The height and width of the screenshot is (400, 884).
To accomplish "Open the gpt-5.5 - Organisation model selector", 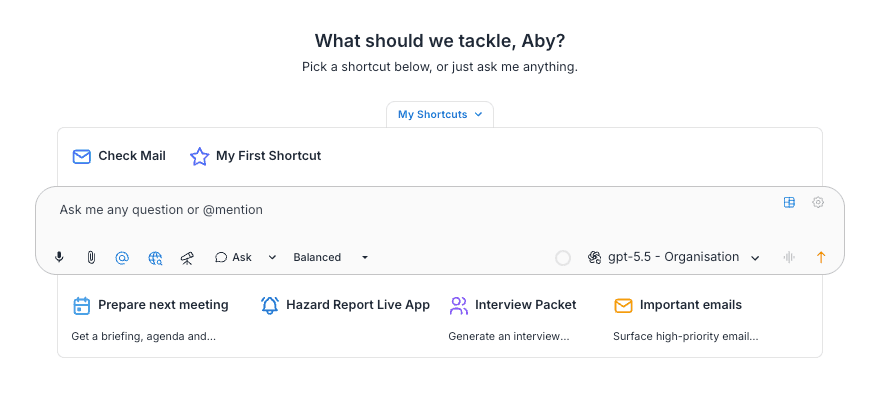I will pos(674,257).
